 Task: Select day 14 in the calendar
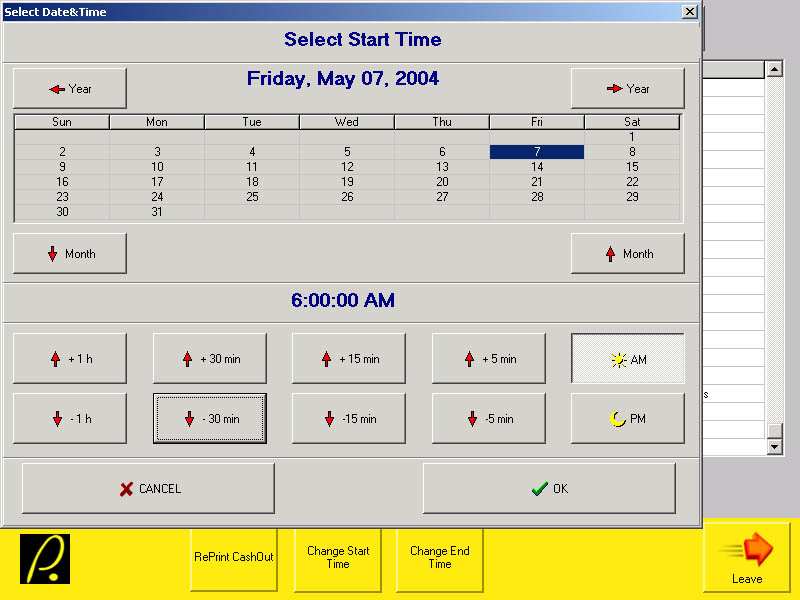tap(537, 167)
